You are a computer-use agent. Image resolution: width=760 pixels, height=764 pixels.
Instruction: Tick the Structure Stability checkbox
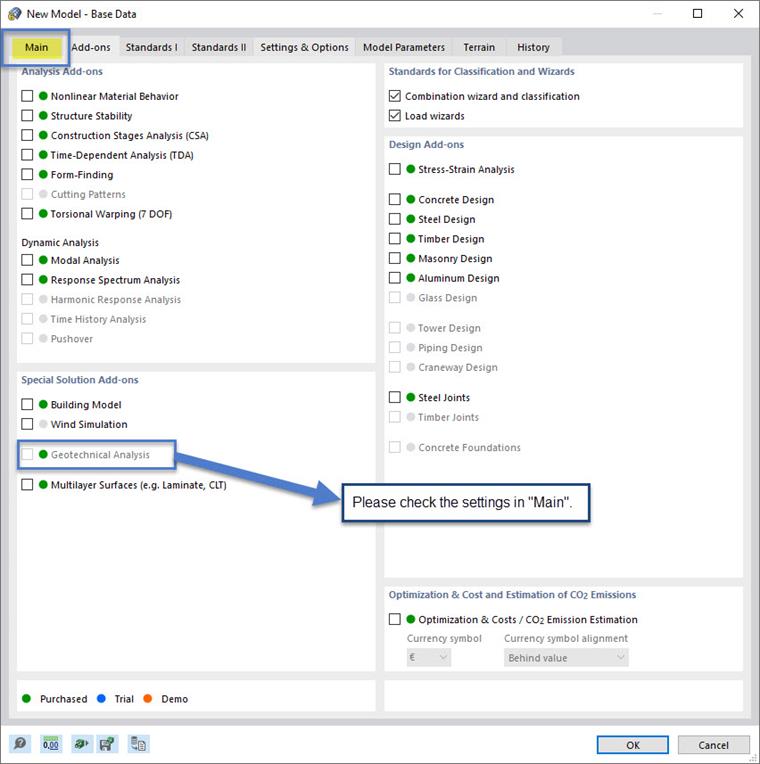click(x=27, y=115)
